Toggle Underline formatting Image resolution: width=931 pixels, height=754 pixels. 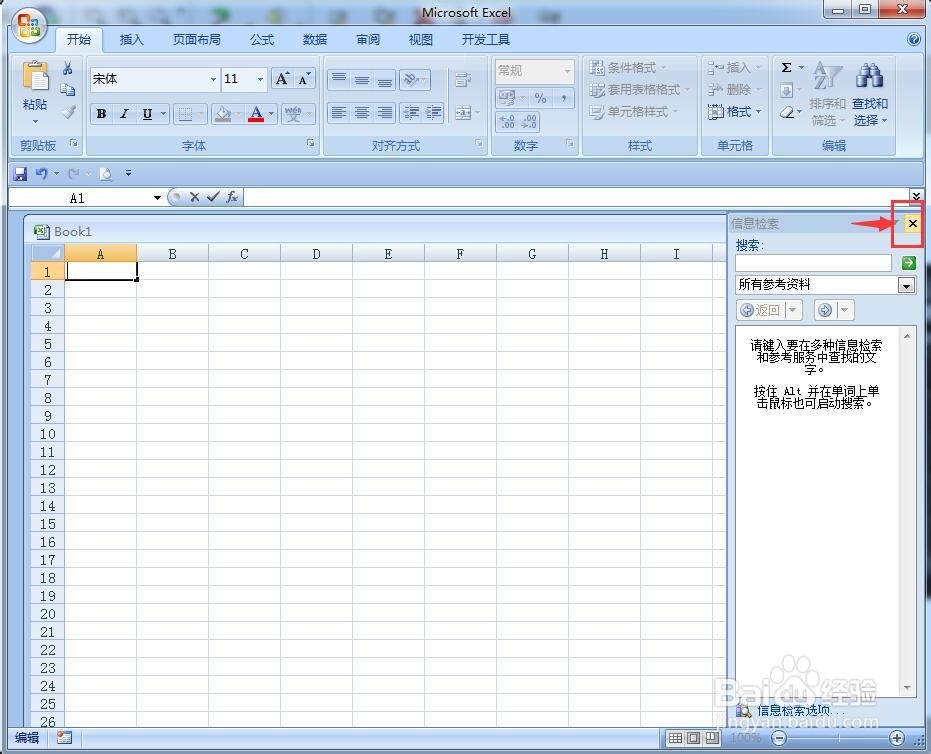click(147, 113)
